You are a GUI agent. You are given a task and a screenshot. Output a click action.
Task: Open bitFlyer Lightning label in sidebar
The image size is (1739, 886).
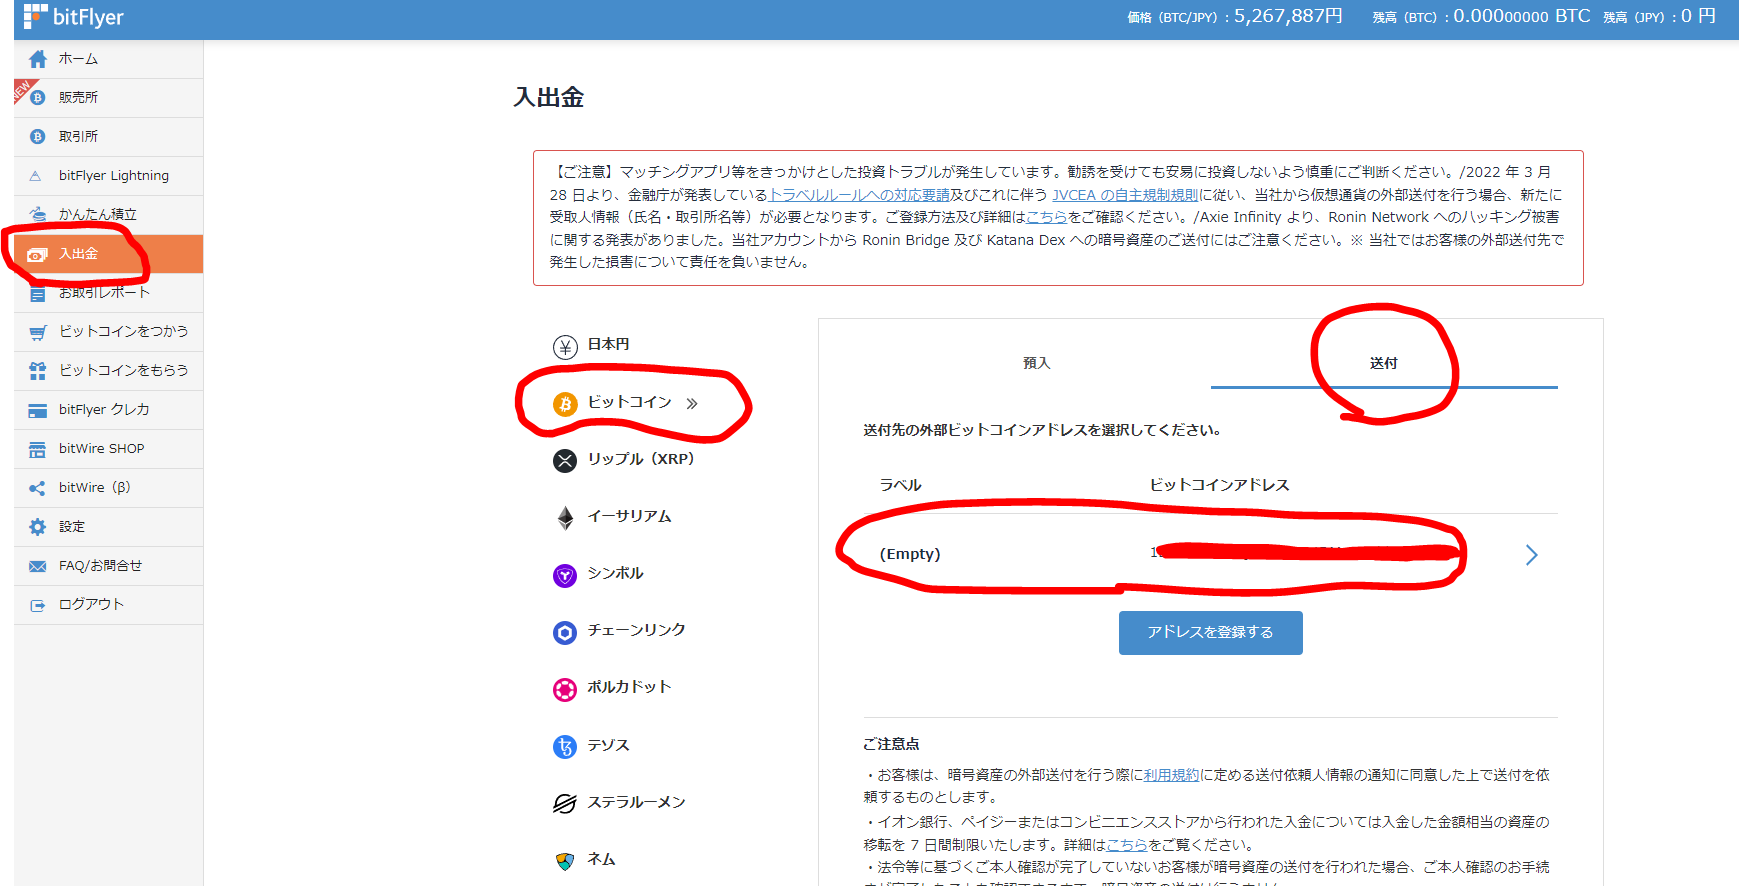[114, 176]
